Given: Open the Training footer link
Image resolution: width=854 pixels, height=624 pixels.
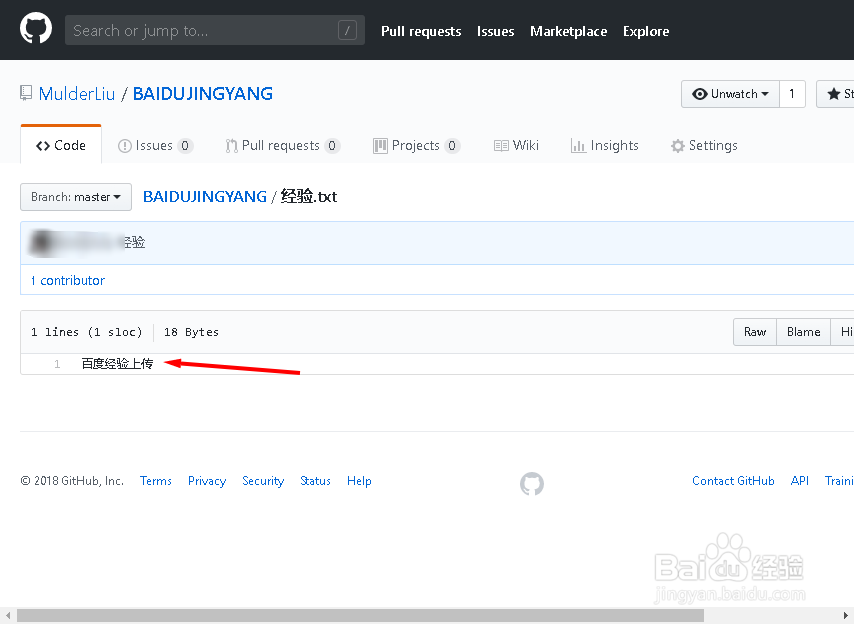Looking at the screenshot, I should 839,481.
